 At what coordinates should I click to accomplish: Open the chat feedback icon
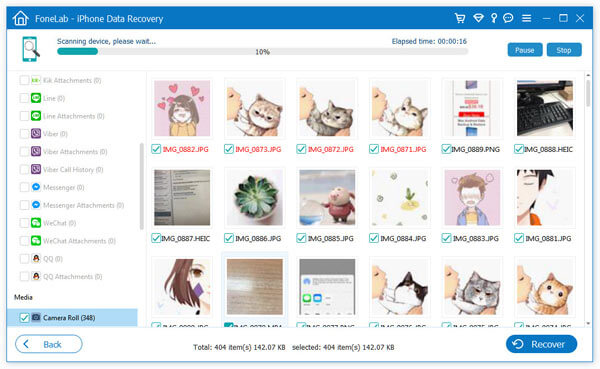[x=508, y=18]
